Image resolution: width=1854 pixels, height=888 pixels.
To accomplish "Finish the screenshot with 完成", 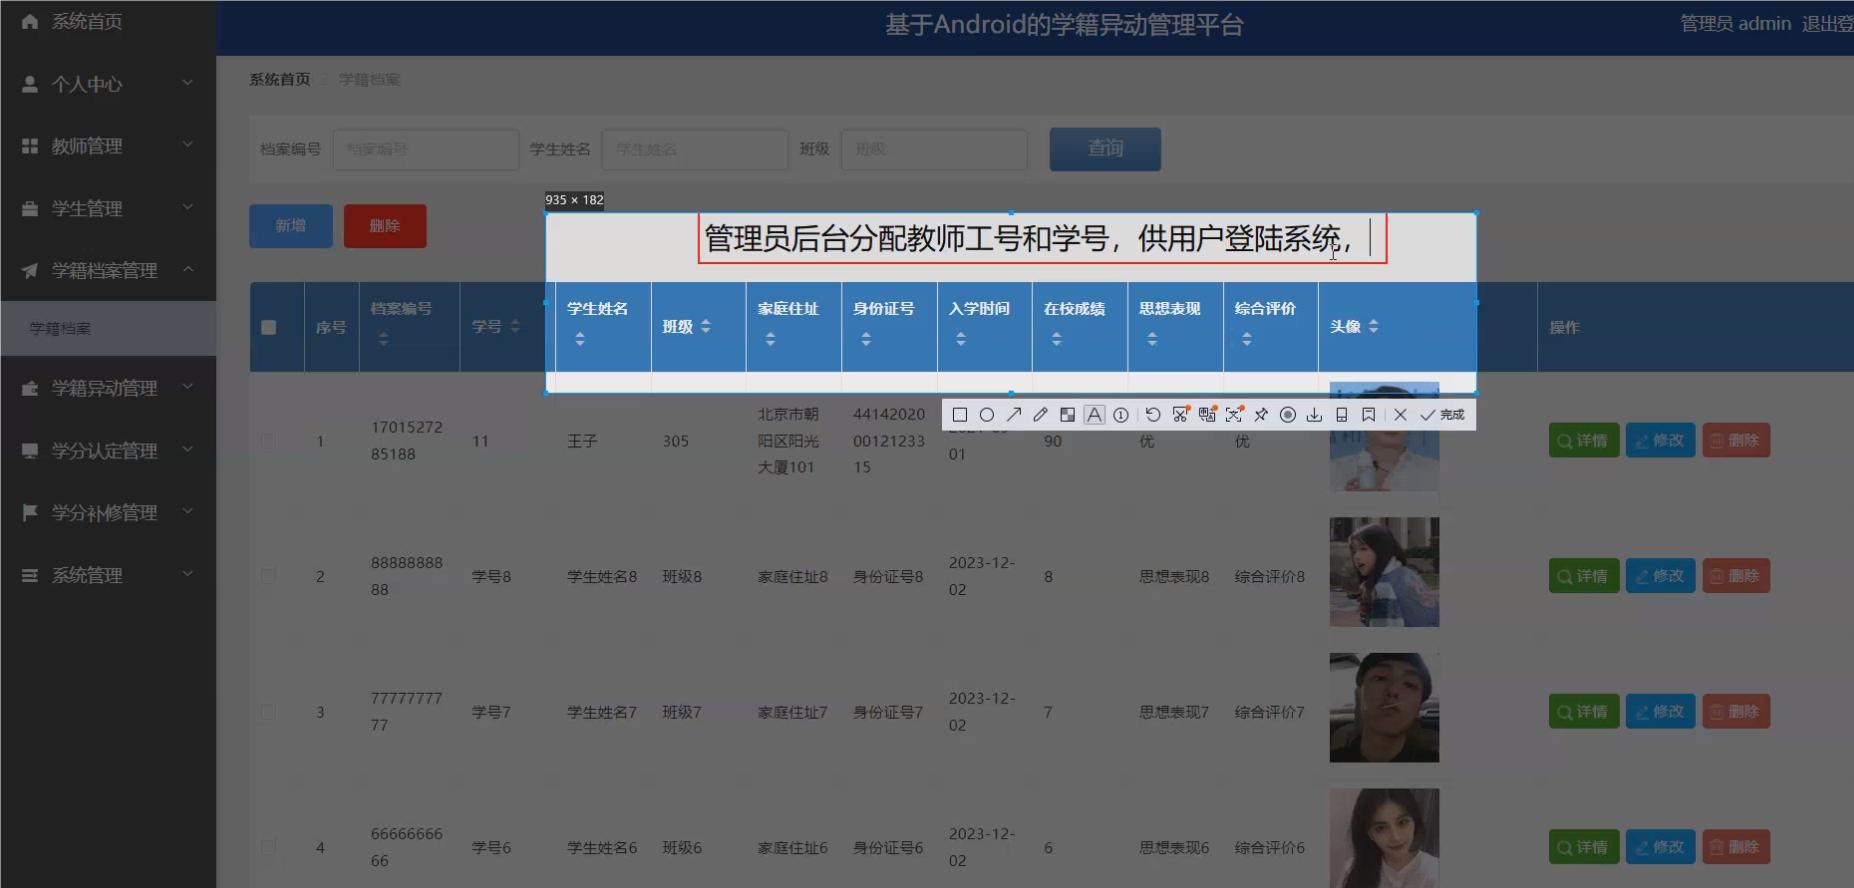I will tap(1442, 415).
